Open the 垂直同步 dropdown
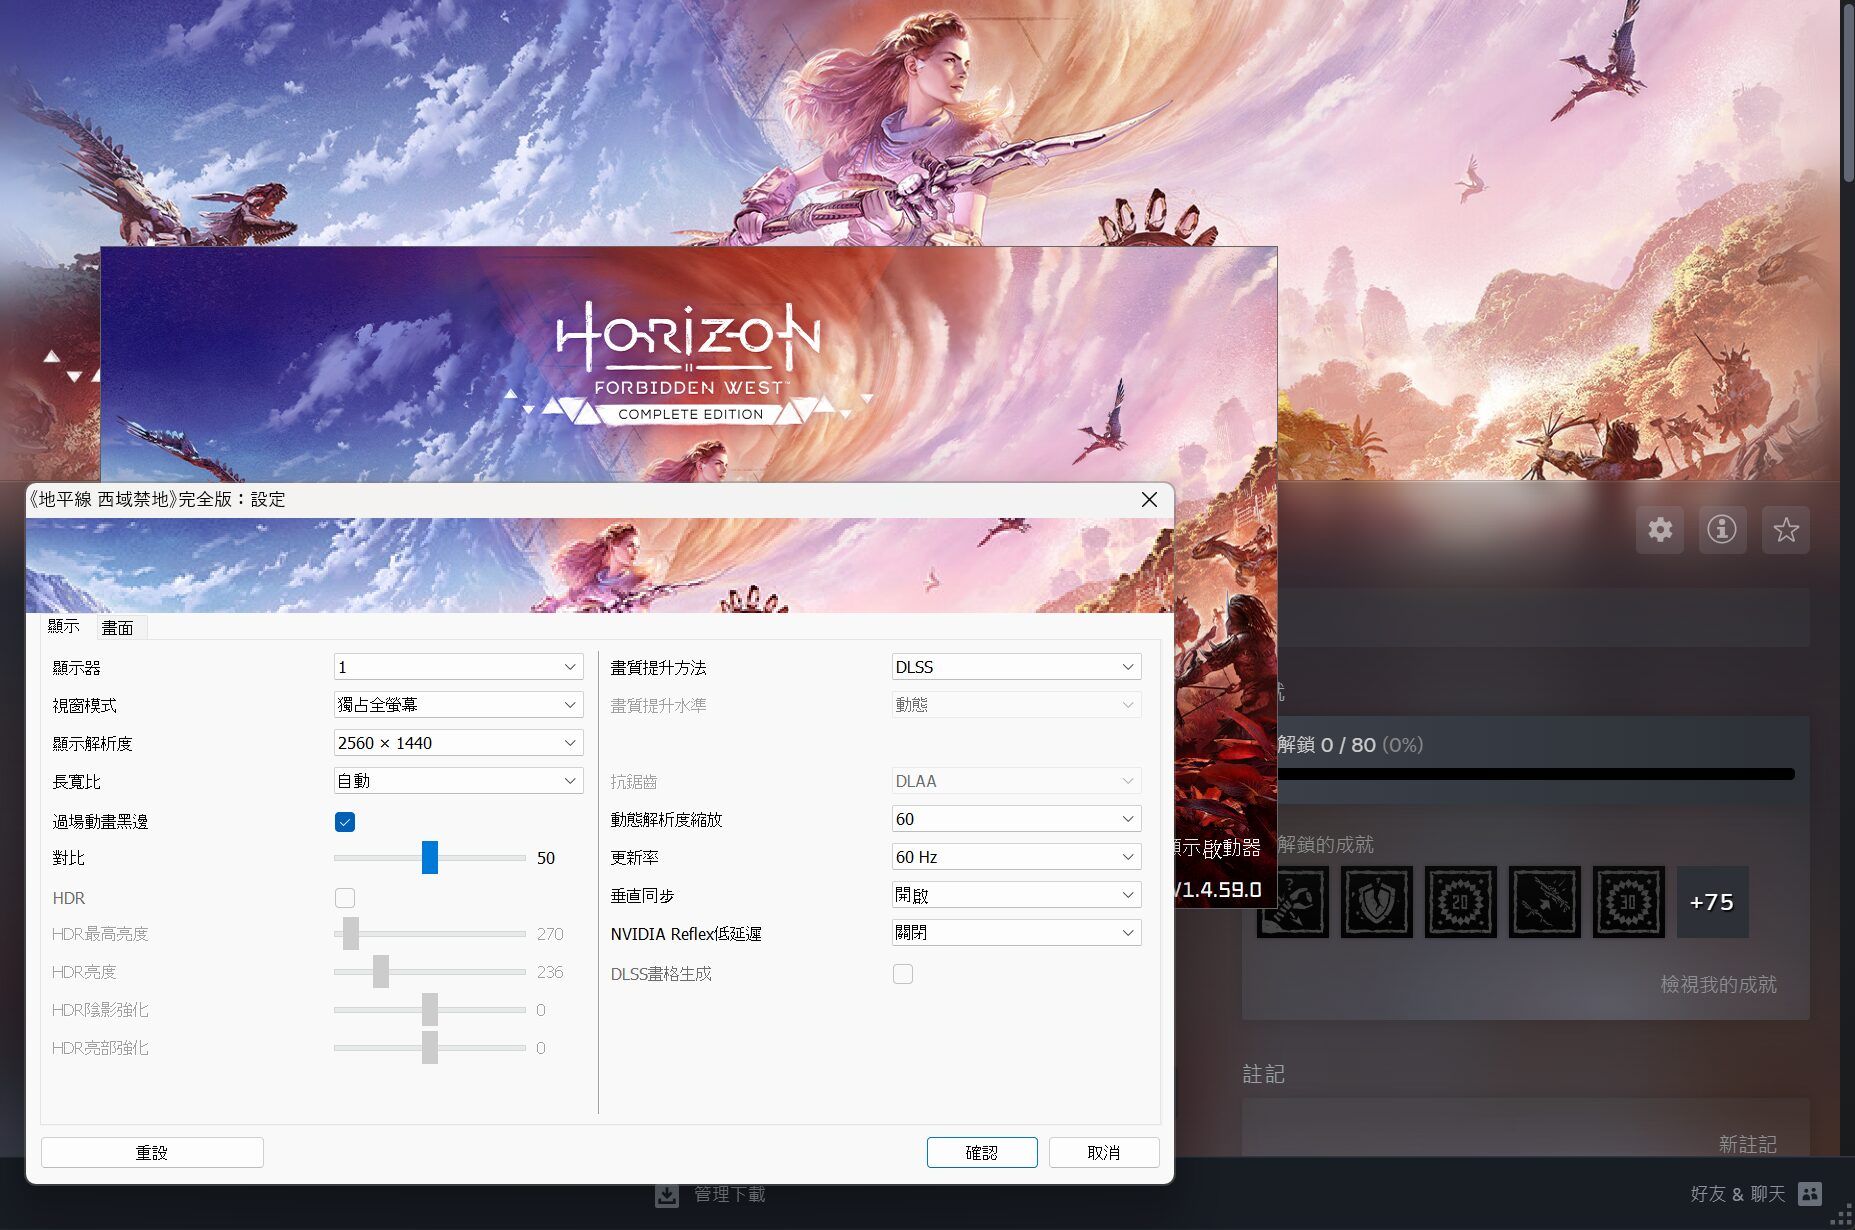The width and height of the screenshot is (1855, 1230). (x=1016, y=895)
